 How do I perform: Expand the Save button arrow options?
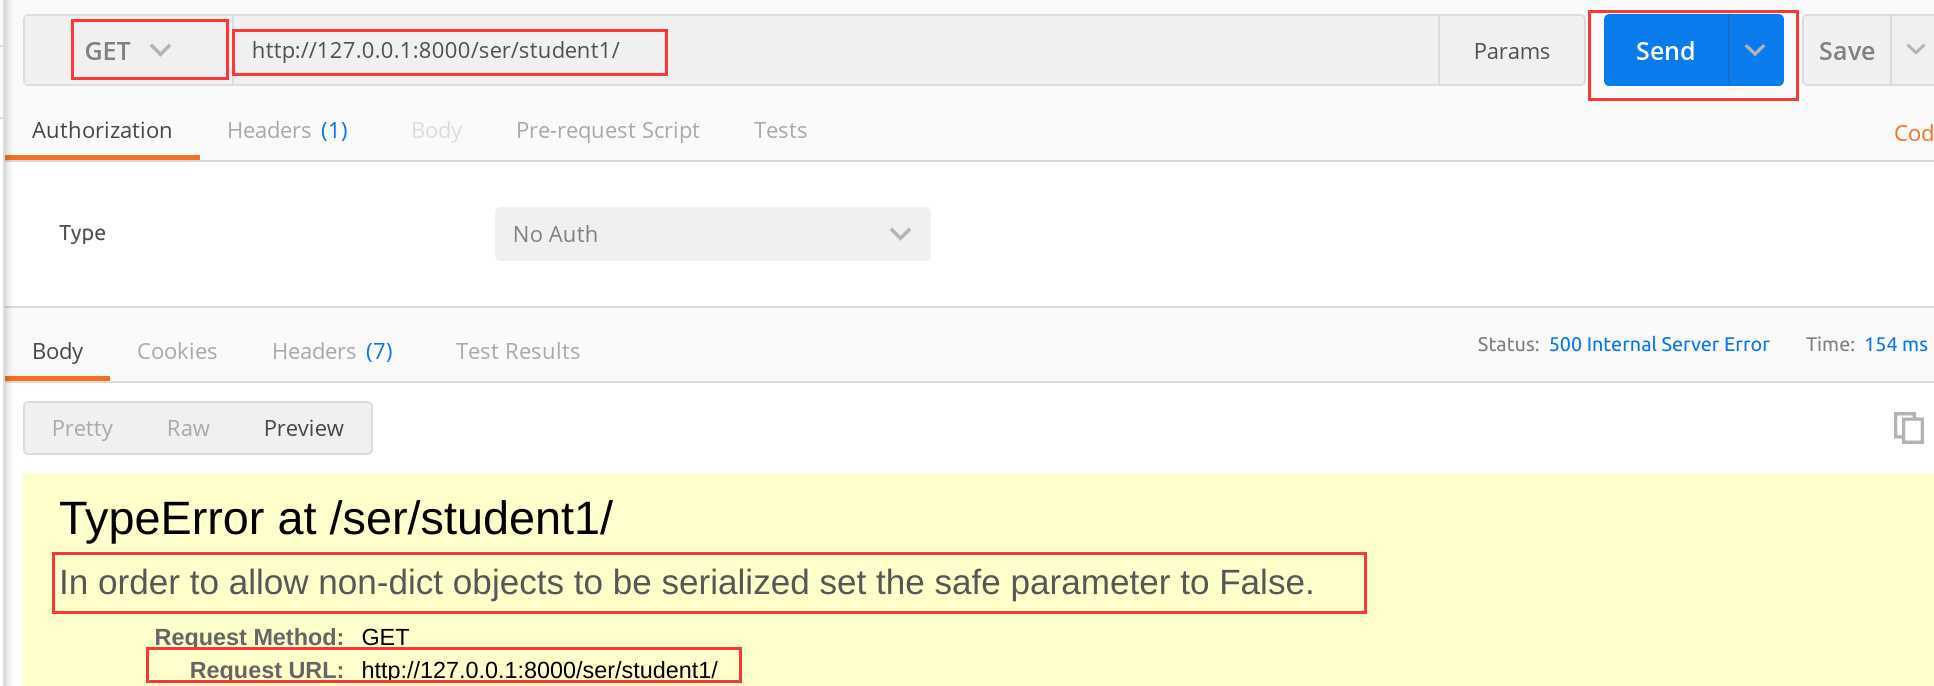pos(1914,50)
